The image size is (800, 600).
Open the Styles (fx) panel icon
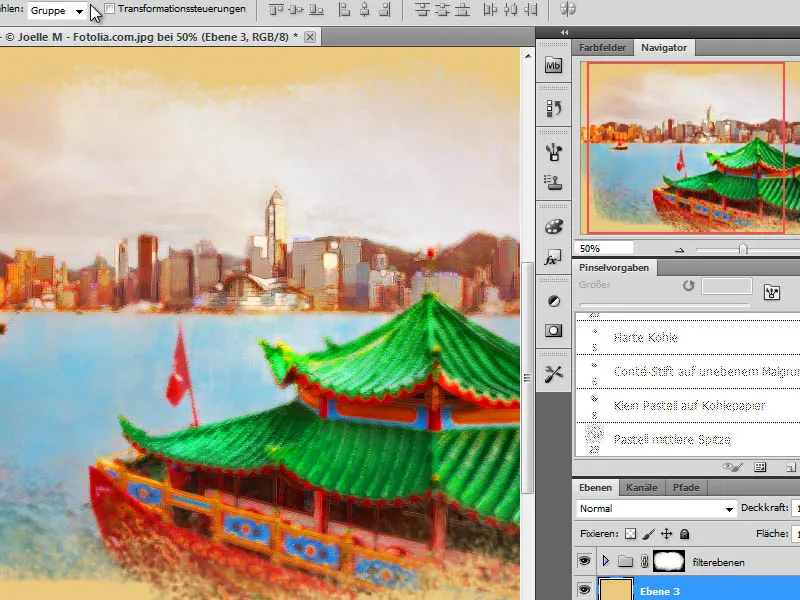[554, 257]
